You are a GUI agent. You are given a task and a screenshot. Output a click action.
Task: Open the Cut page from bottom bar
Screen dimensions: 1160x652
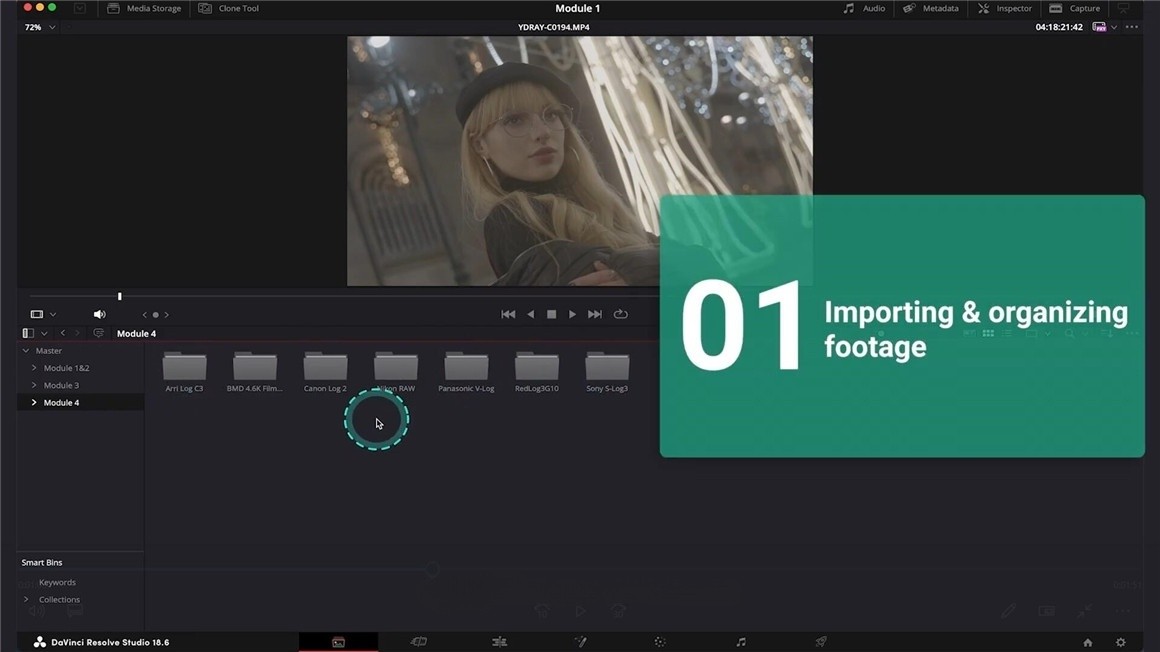[419, 642]
